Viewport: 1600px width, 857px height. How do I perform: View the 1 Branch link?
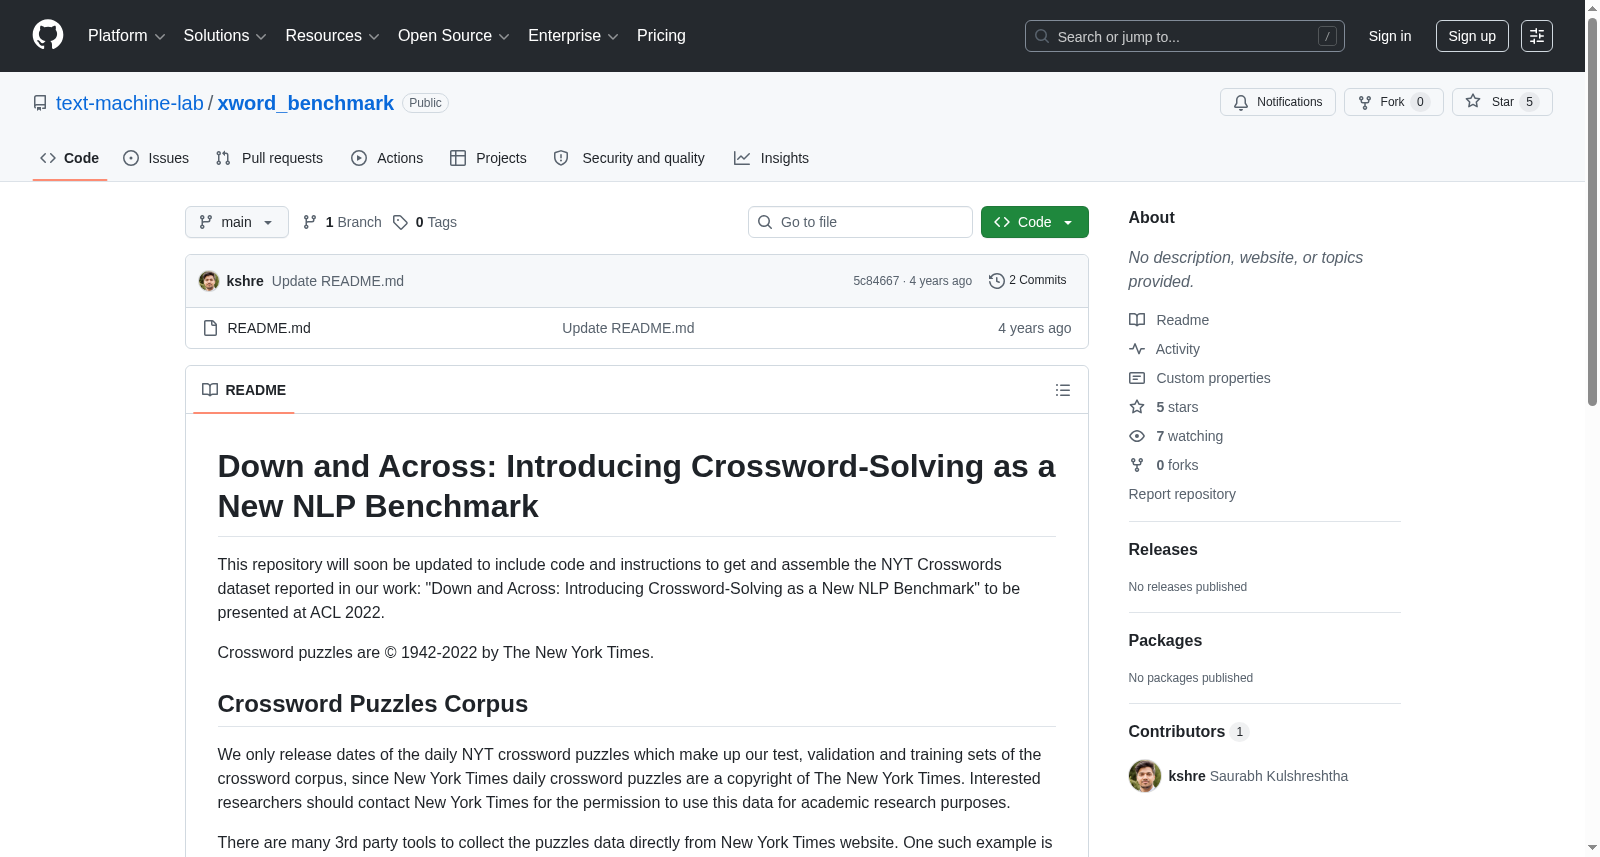coord(342,222)
